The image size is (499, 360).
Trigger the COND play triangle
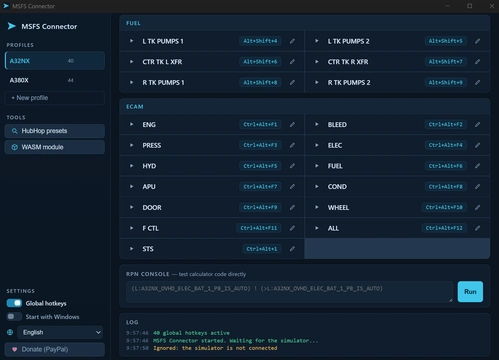point(317,186)
